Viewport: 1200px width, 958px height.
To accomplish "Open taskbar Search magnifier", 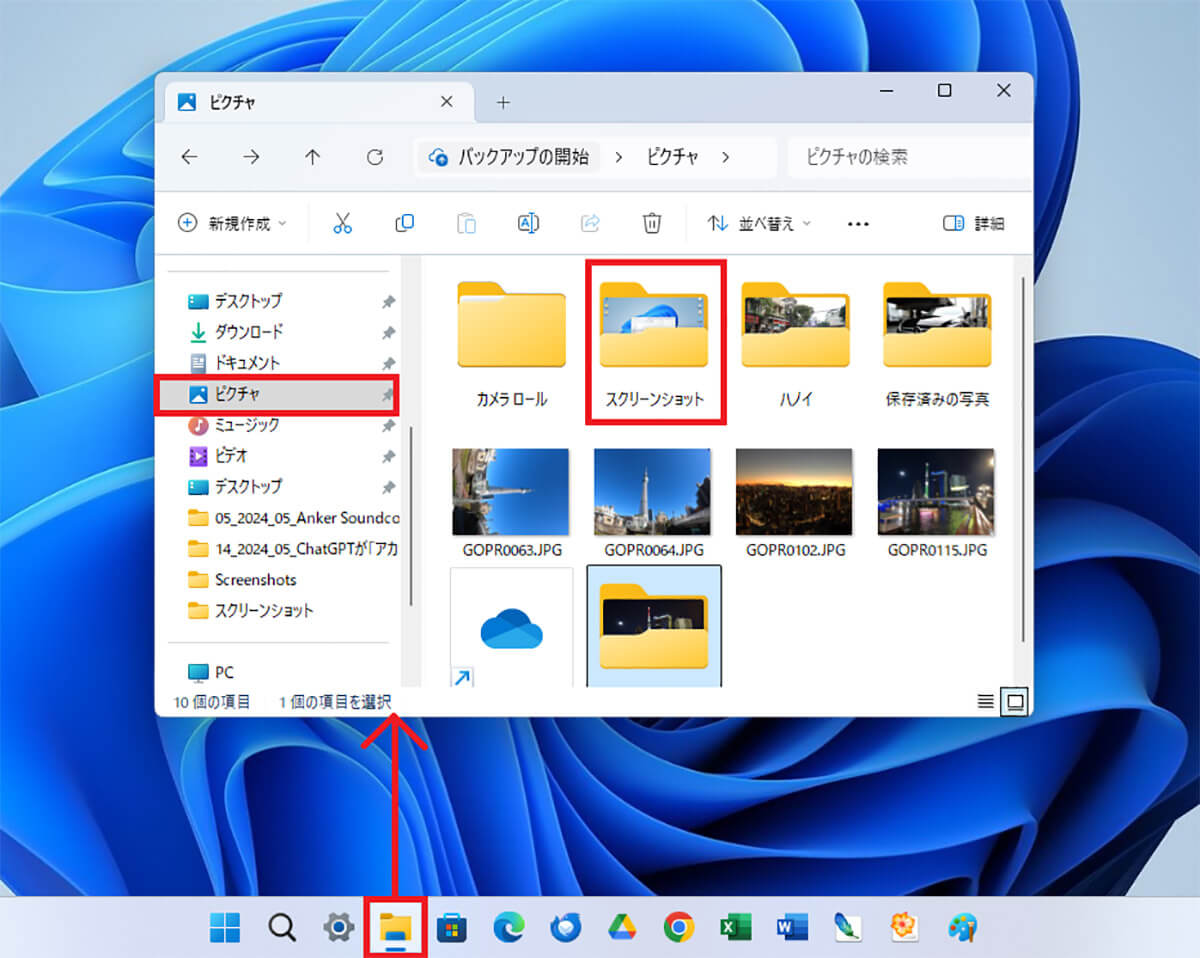I will 282,928.
